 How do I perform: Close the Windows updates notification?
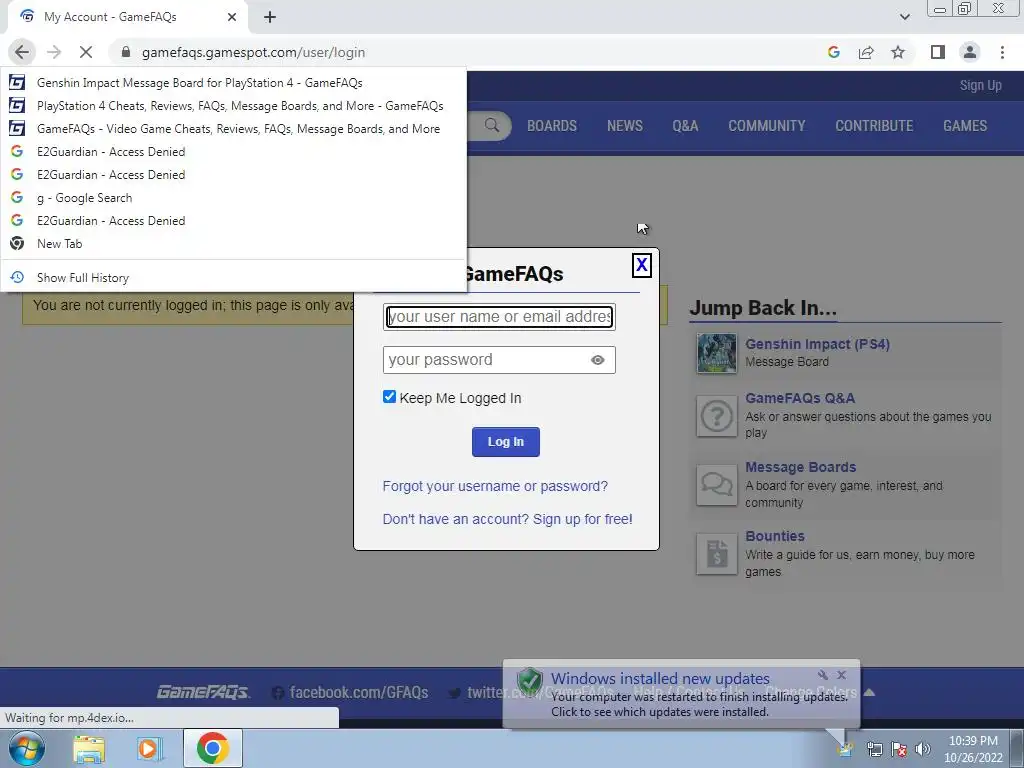[841, 675]
